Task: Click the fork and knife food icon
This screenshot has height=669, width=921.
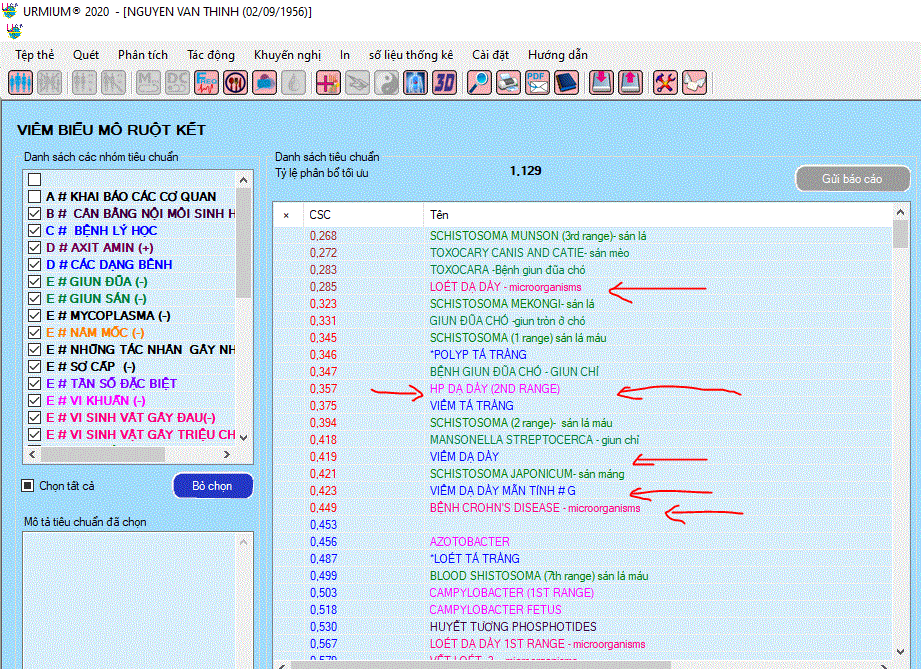Action: pos(236,83)
